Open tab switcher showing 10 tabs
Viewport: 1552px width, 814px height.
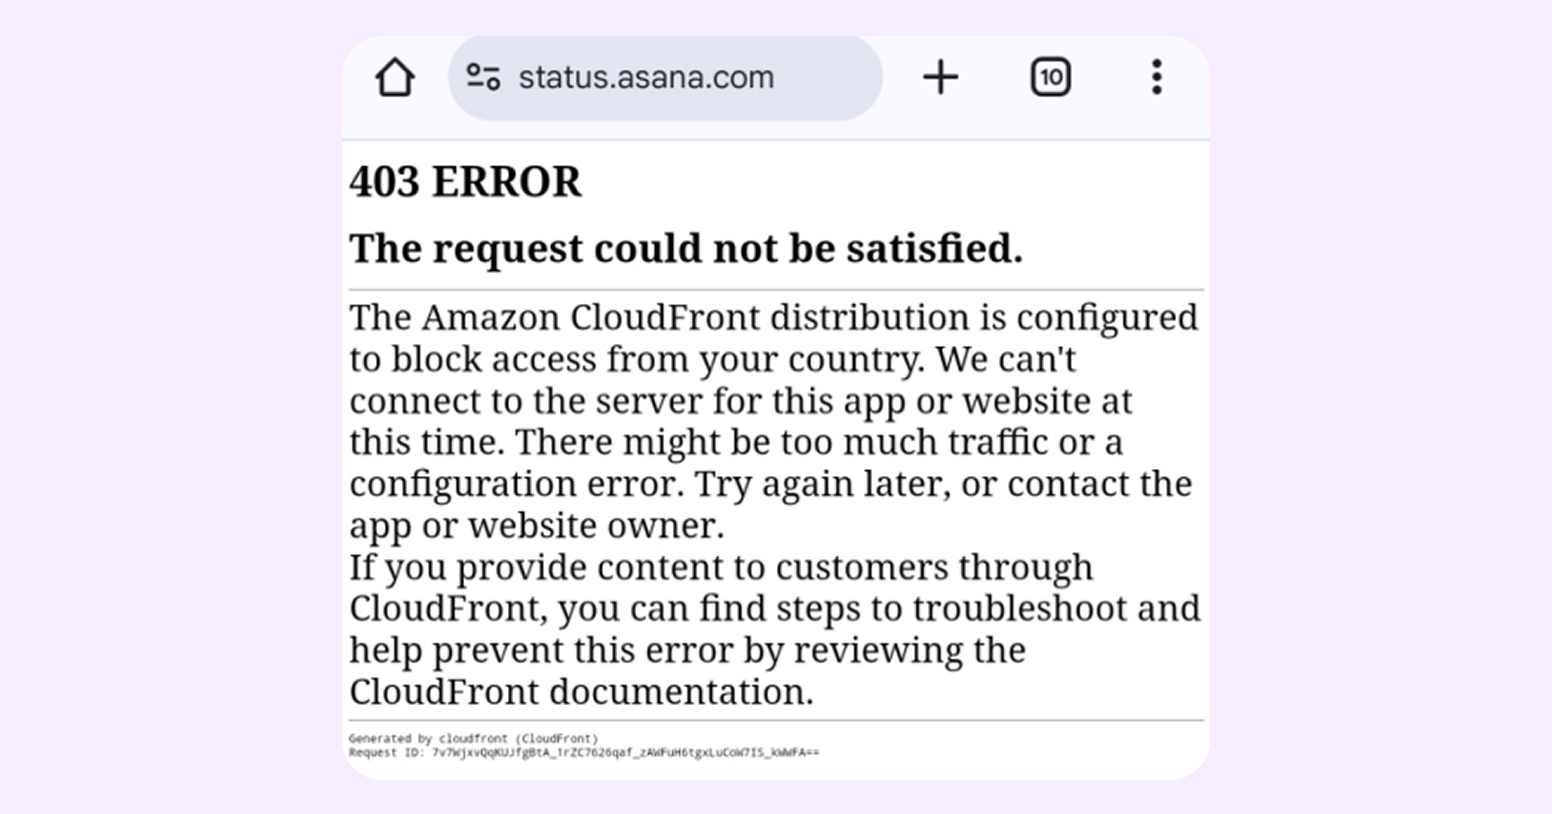point(1050,77)
